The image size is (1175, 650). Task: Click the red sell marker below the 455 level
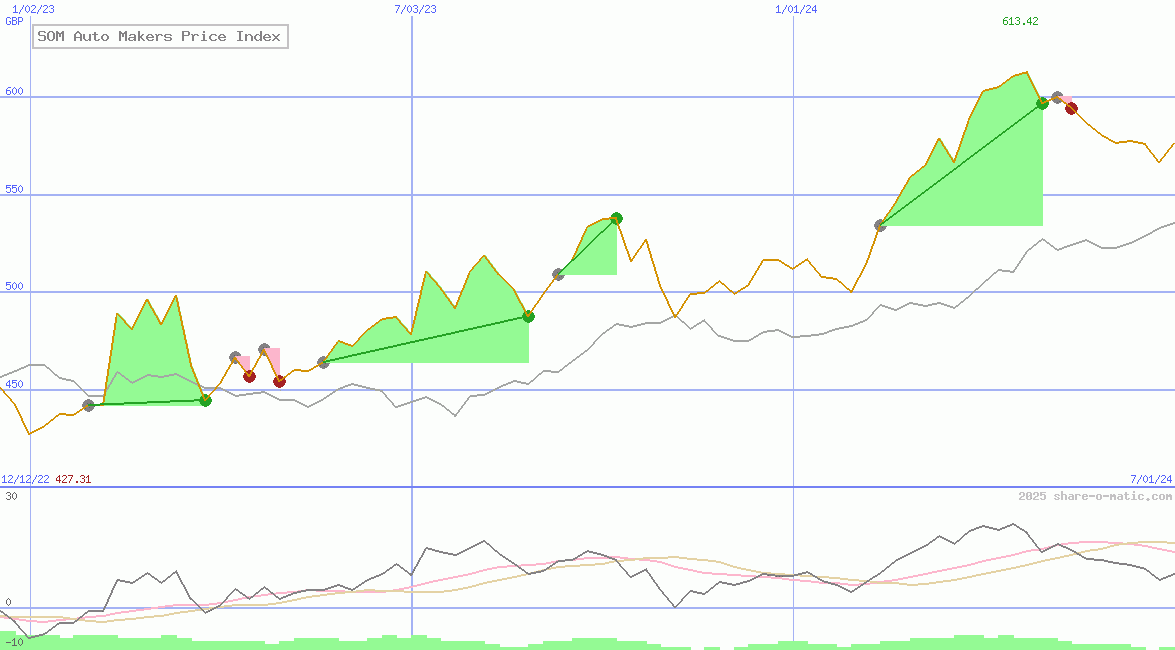click(x=249, y=378)
